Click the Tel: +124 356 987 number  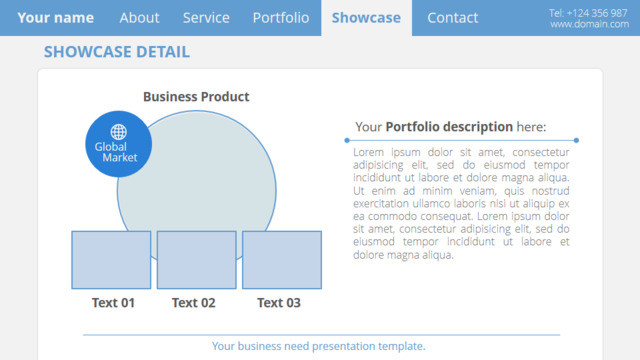[x=588, y=13]
